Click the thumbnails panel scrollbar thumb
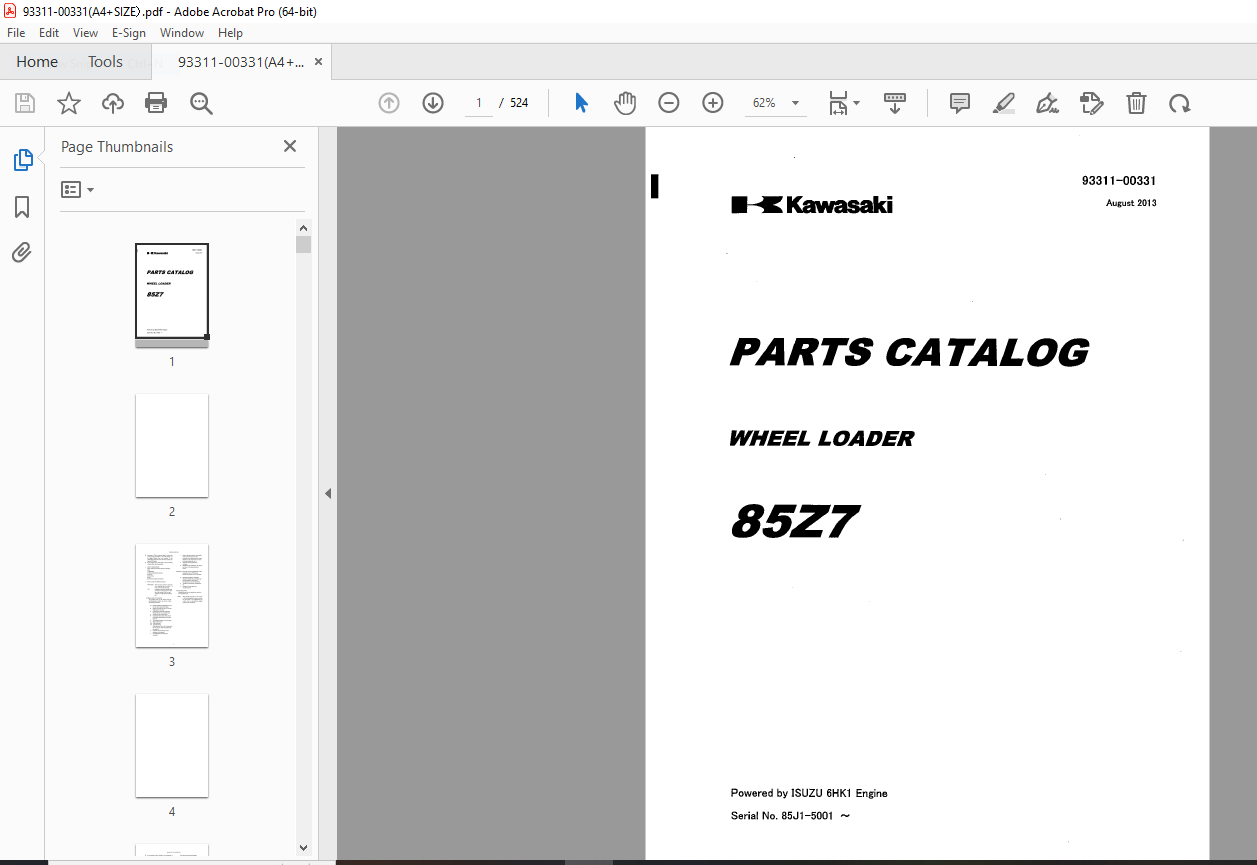Screen dimensions: 1257x865 304,244
